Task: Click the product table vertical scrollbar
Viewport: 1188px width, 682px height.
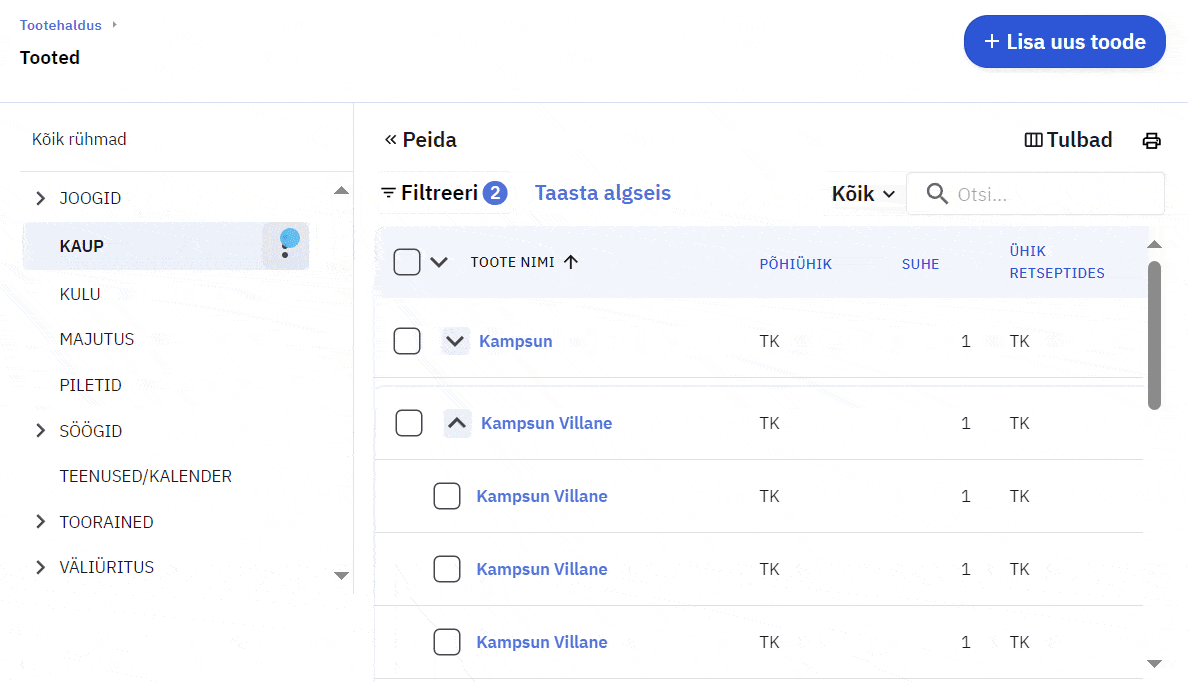Action: pos(1154,335)
